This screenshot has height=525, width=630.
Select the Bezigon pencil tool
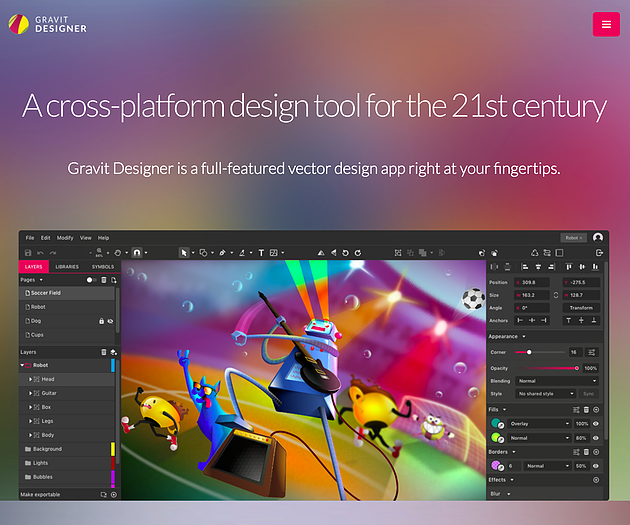click(x=242, y=253)
